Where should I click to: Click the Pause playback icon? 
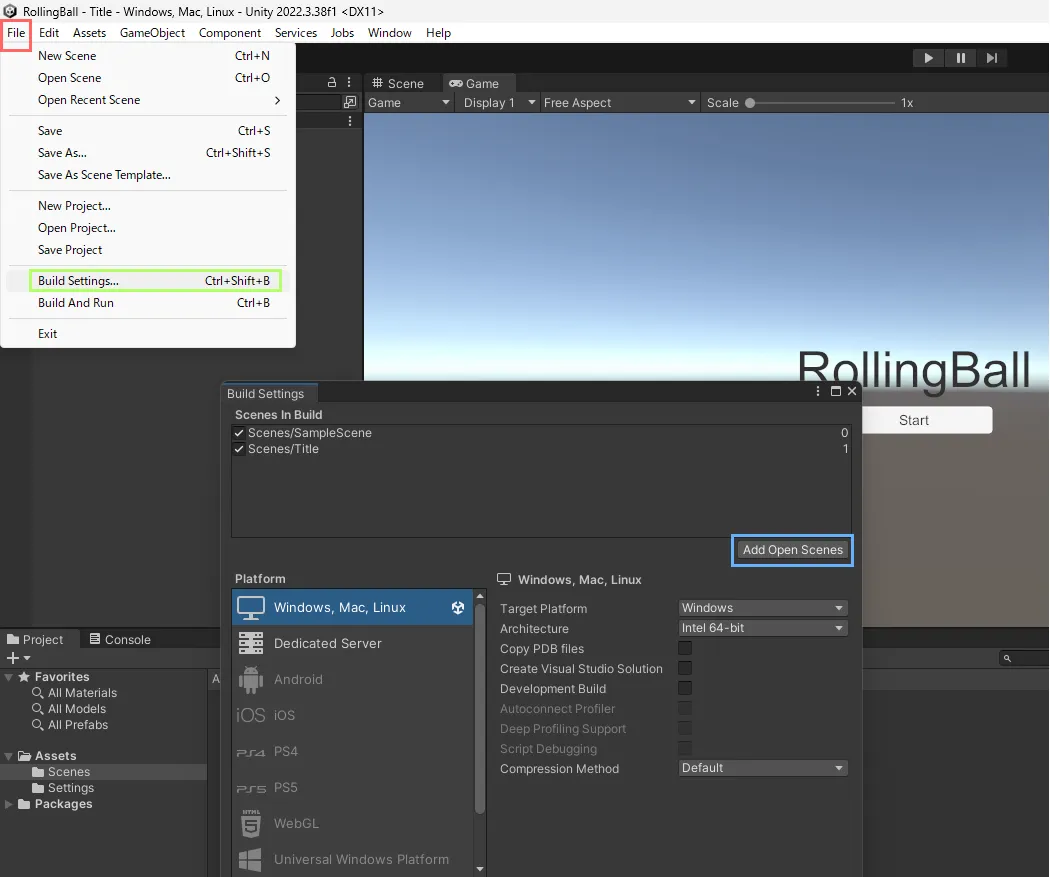click(x=960, y=58)
